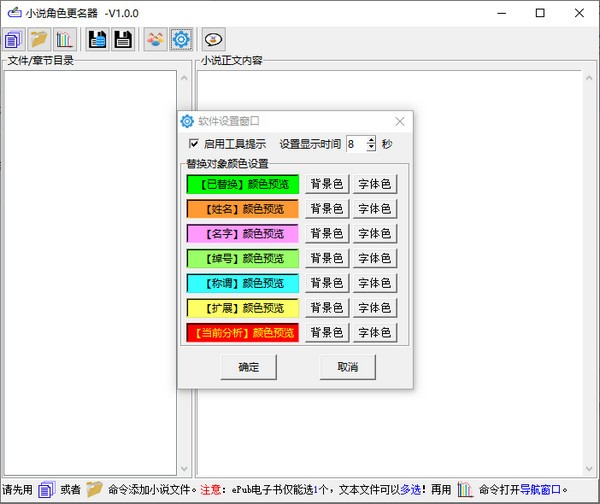Click the open folder toolbar icon
The width and height of the screenshot is (600, 504).
[39, 40]
